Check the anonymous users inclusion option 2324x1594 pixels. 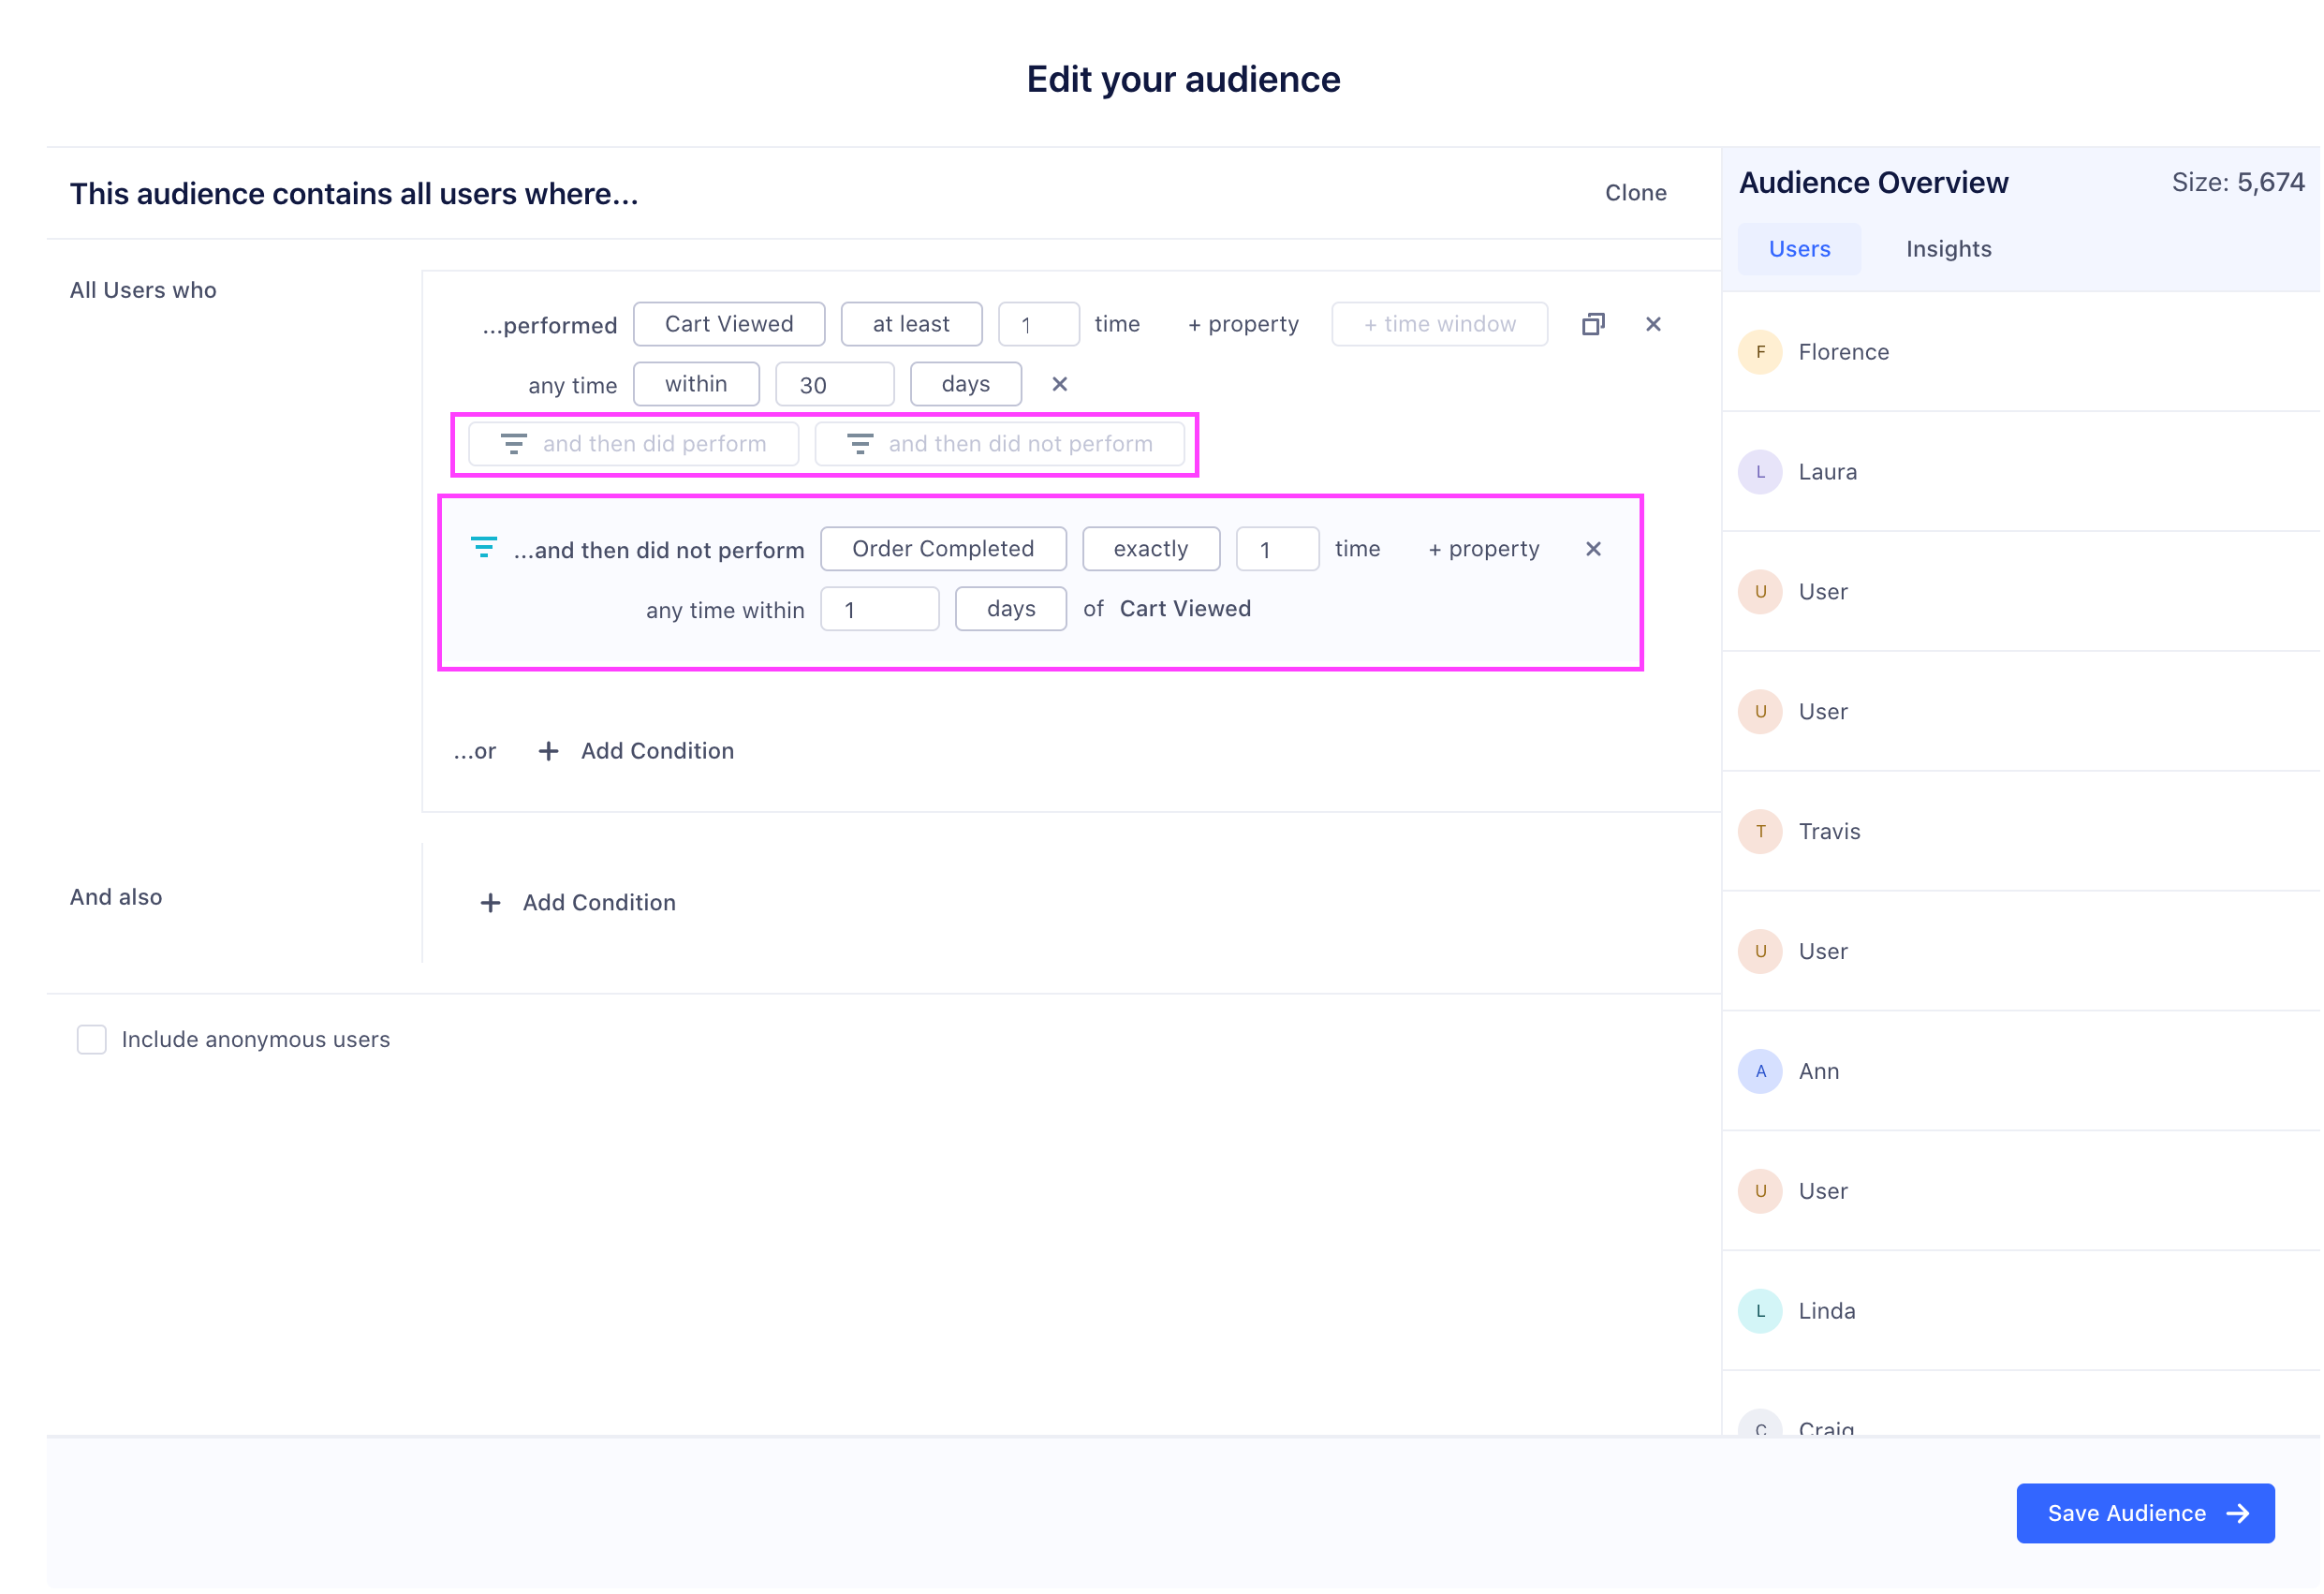92,1040
